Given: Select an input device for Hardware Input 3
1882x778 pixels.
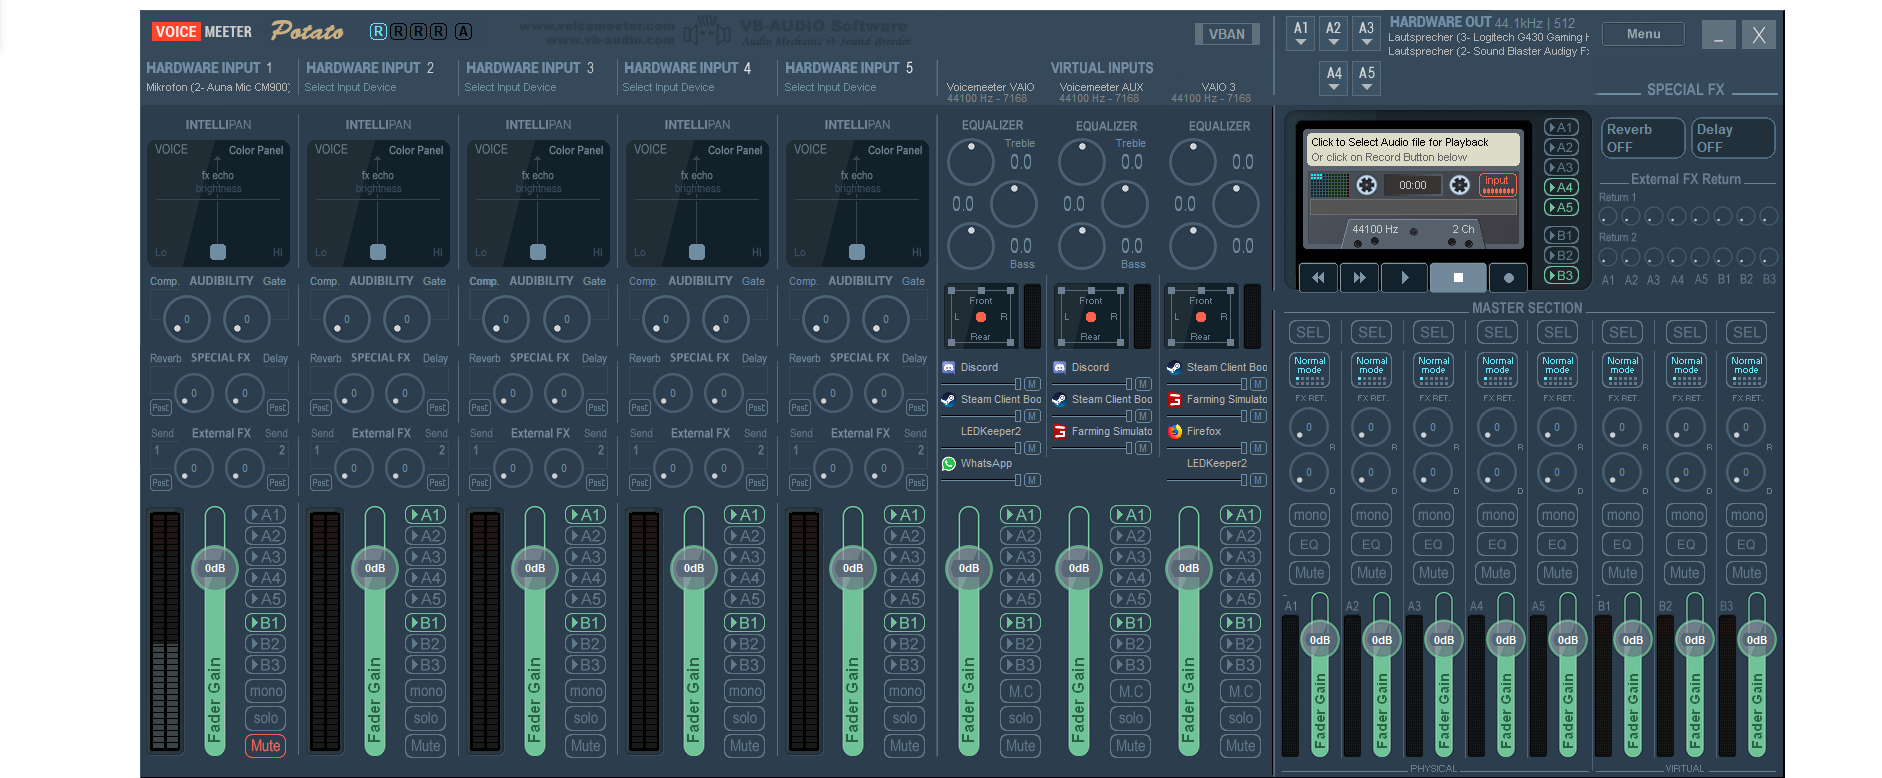Looking at the screenshot, I should 510,87.
